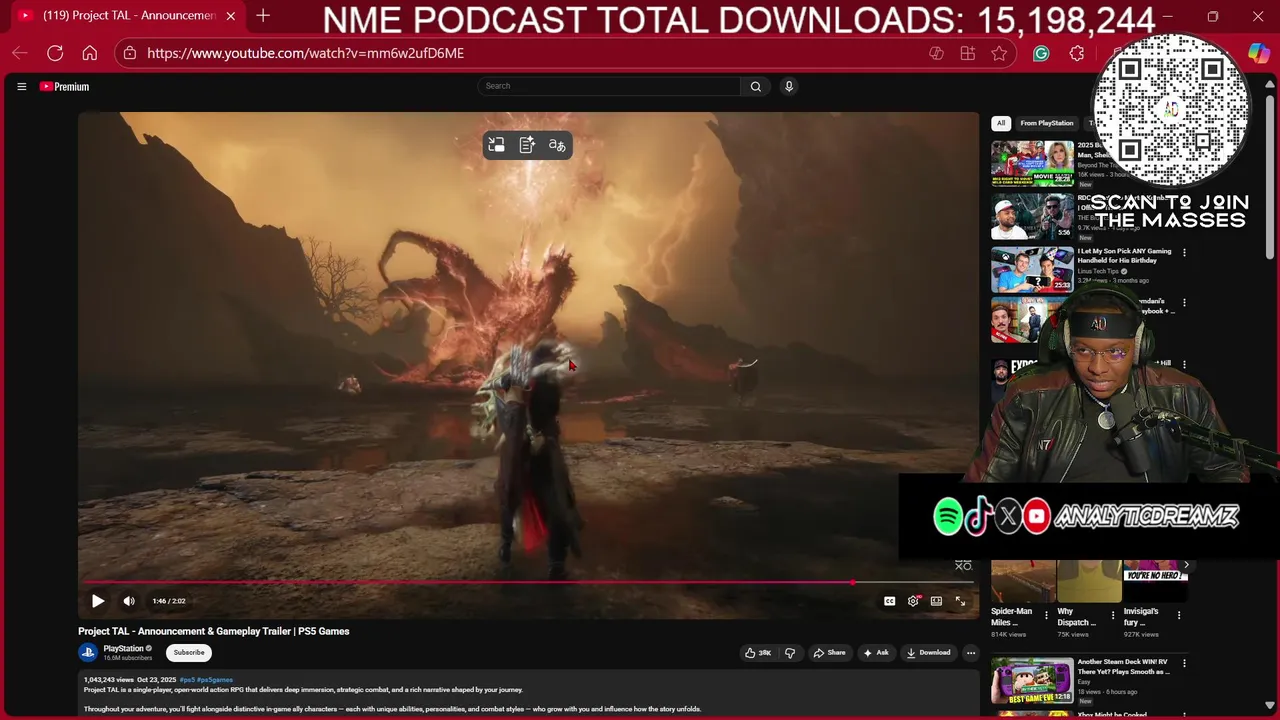
Task: Click the Download button
Action: coord(928,653)
